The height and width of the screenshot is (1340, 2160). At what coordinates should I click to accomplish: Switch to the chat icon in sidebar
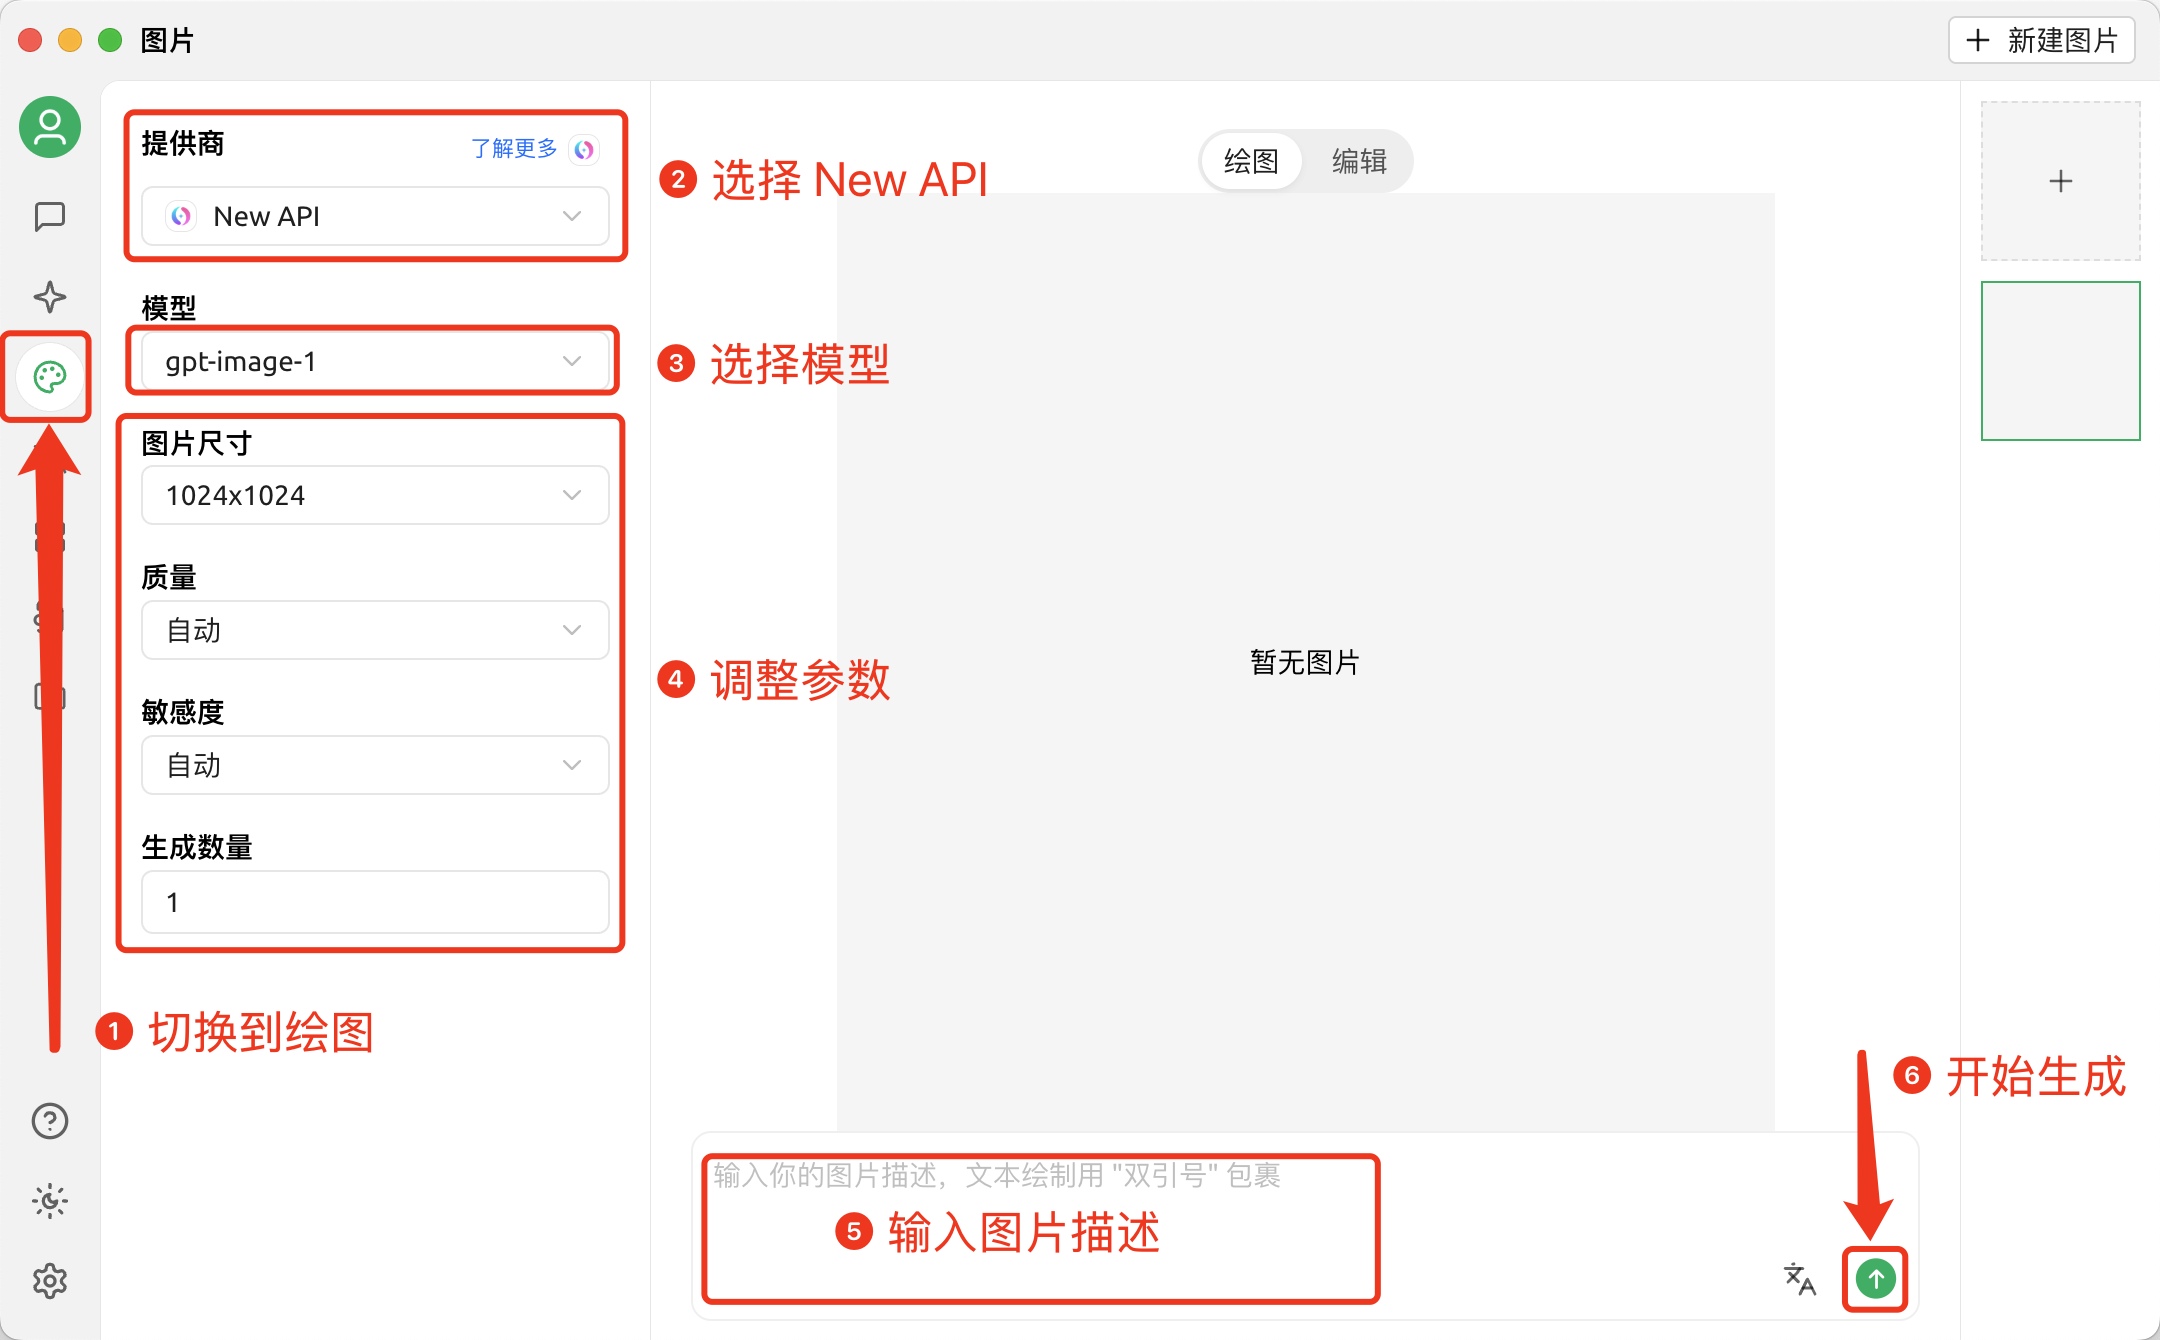(49, 215)
